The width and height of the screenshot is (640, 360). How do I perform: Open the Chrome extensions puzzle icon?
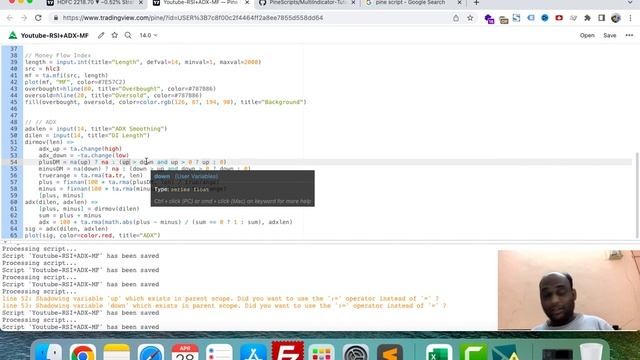coord(587,18)
